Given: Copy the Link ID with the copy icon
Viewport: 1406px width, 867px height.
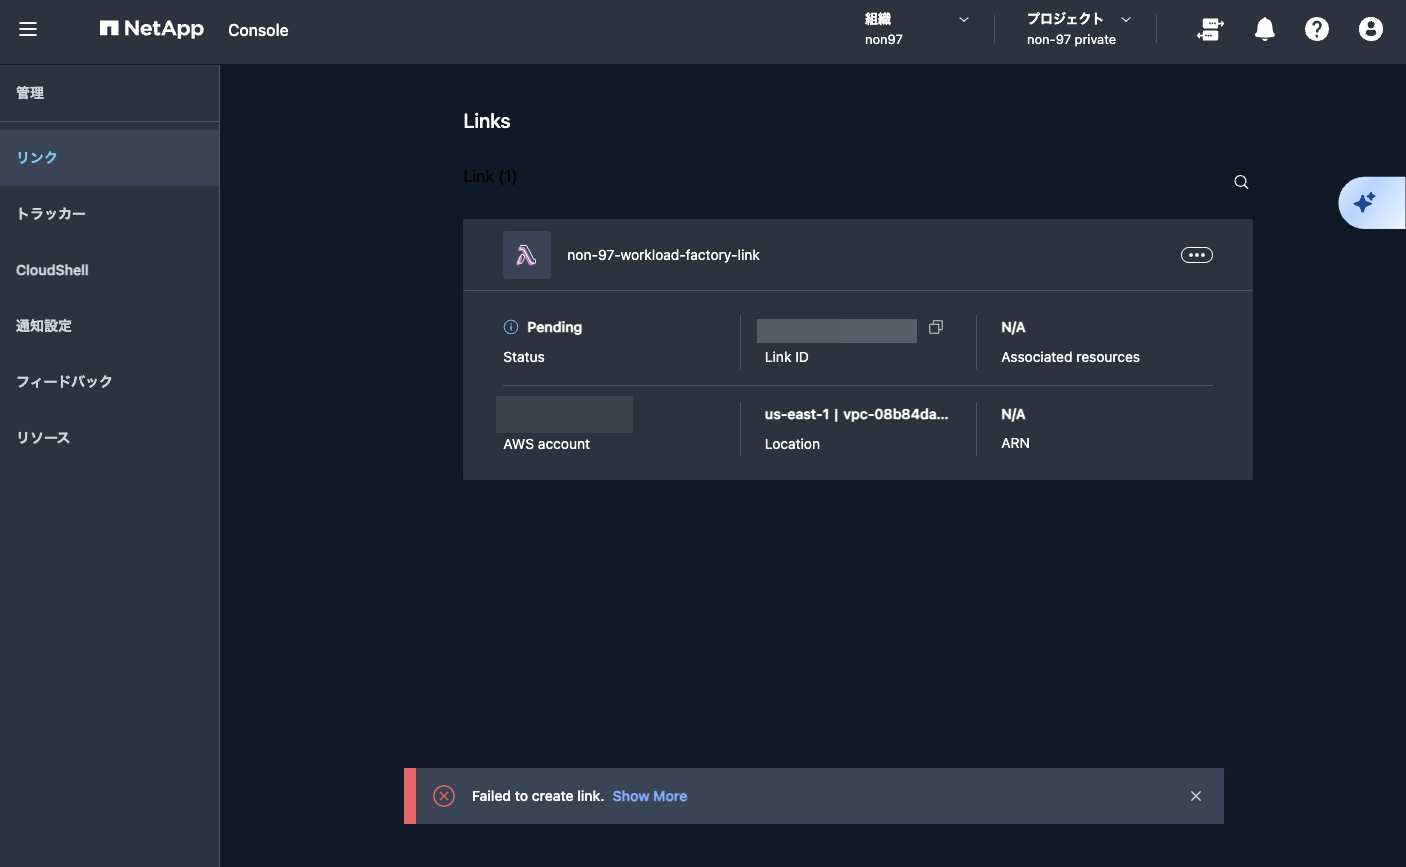Looking at the screenshot, I should click(x=936, y=327).
